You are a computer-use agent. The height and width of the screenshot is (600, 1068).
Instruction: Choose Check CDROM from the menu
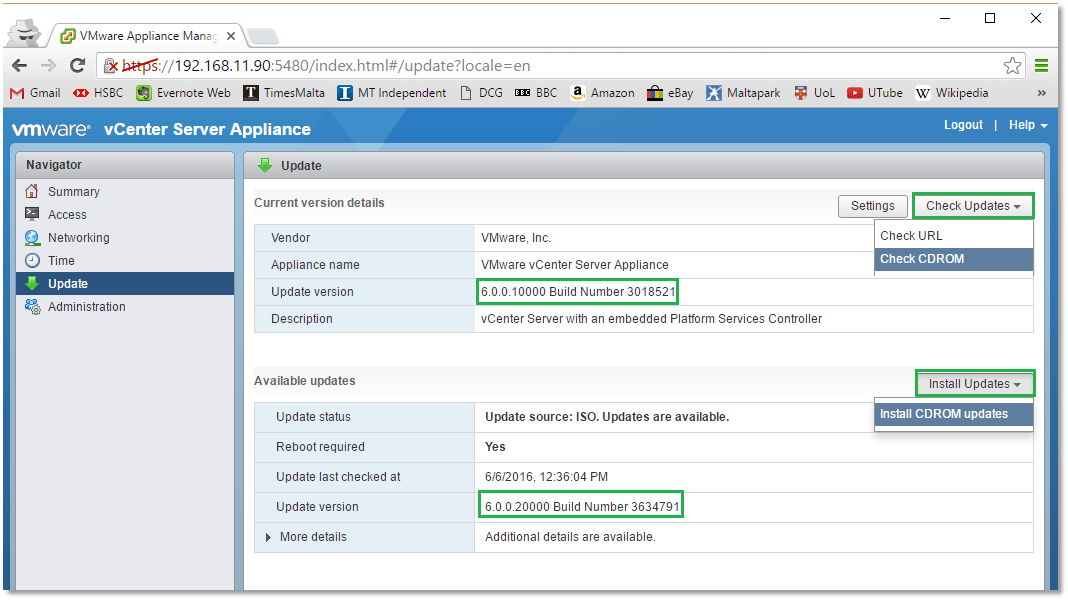click(954, 259)
